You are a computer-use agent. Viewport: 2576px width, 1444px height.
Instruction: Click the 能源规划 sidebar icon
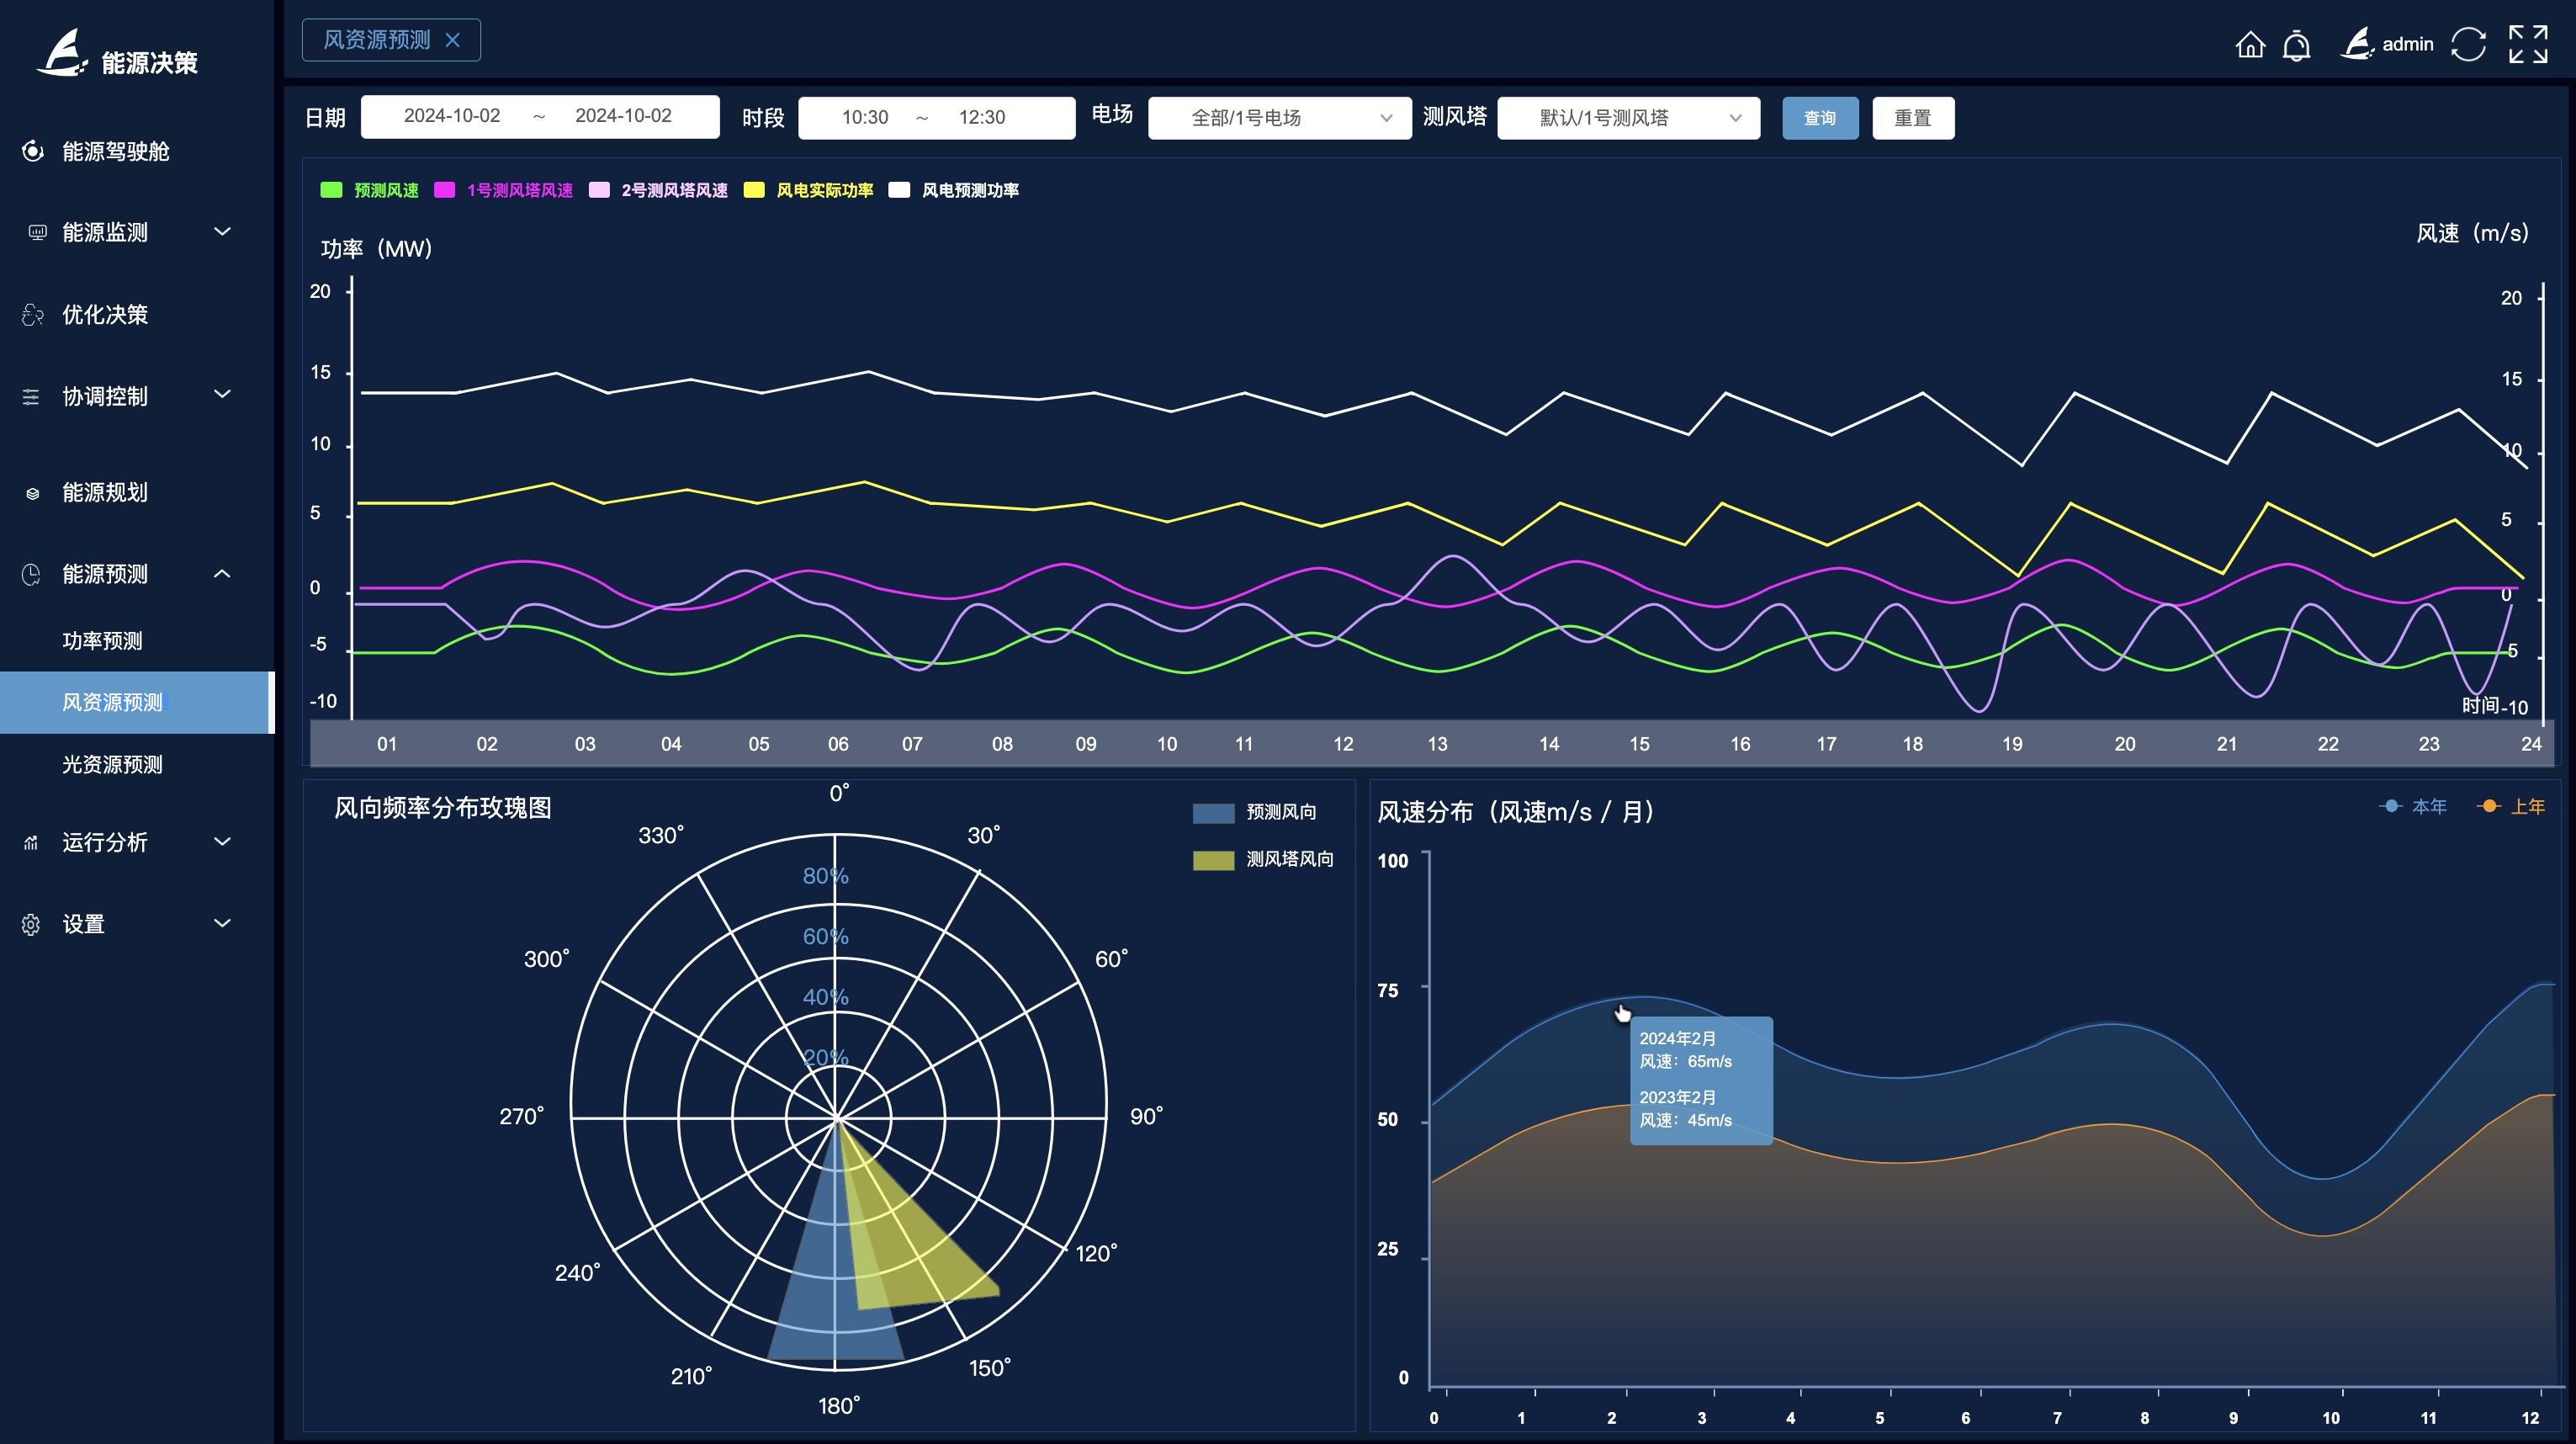tap(33, 493)
